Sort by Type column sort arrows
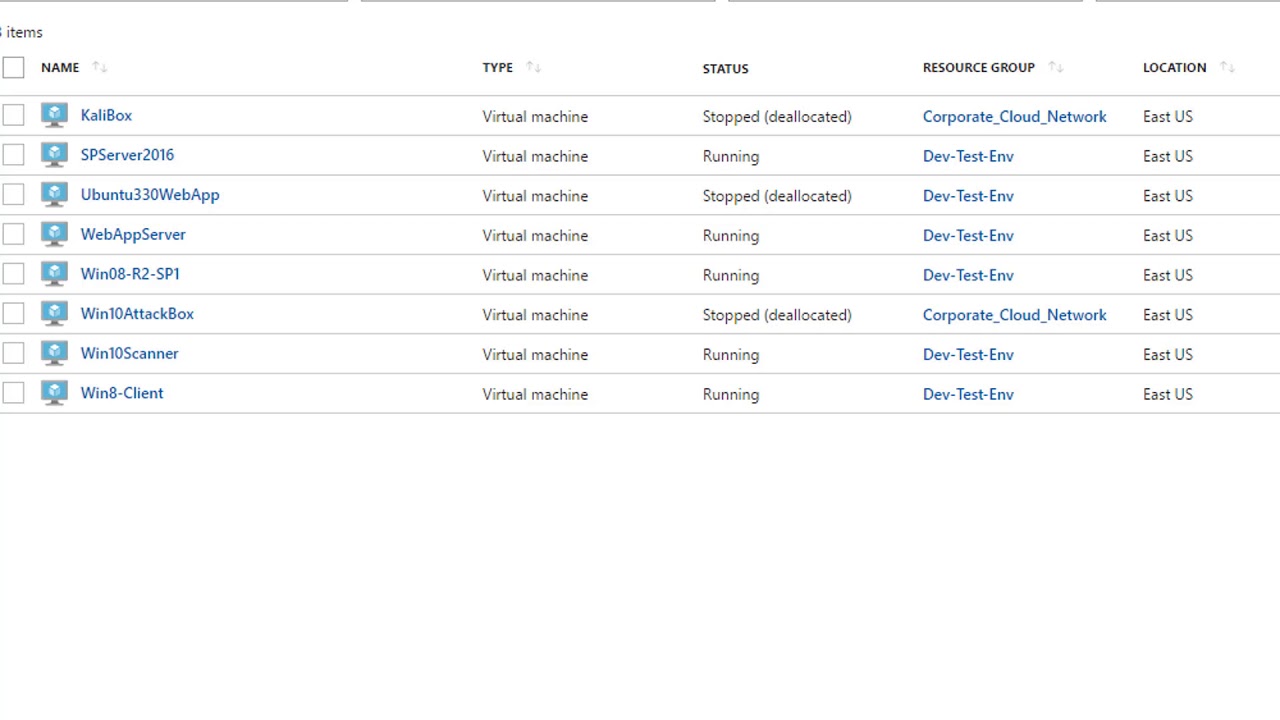Image resolution: width=1280 pixels, height=720 pixels. pos(533,67)
